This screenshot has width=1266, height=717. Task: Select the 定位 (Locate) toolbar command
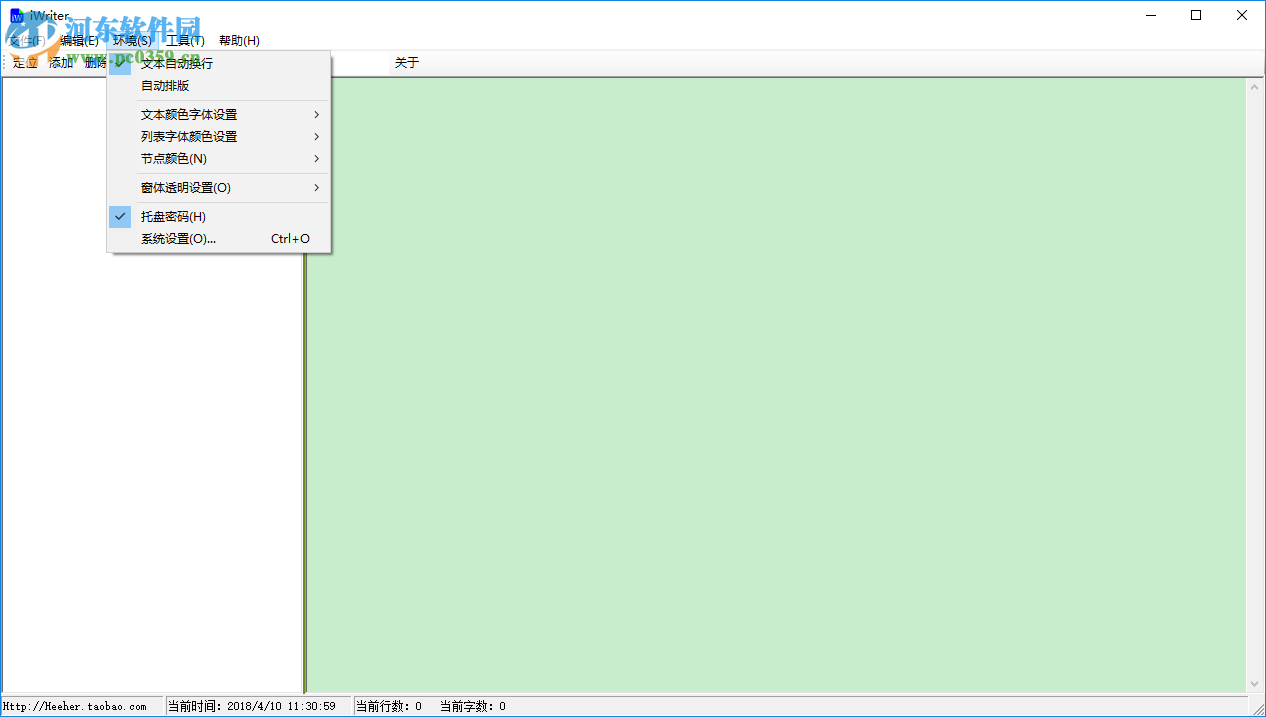24,62
